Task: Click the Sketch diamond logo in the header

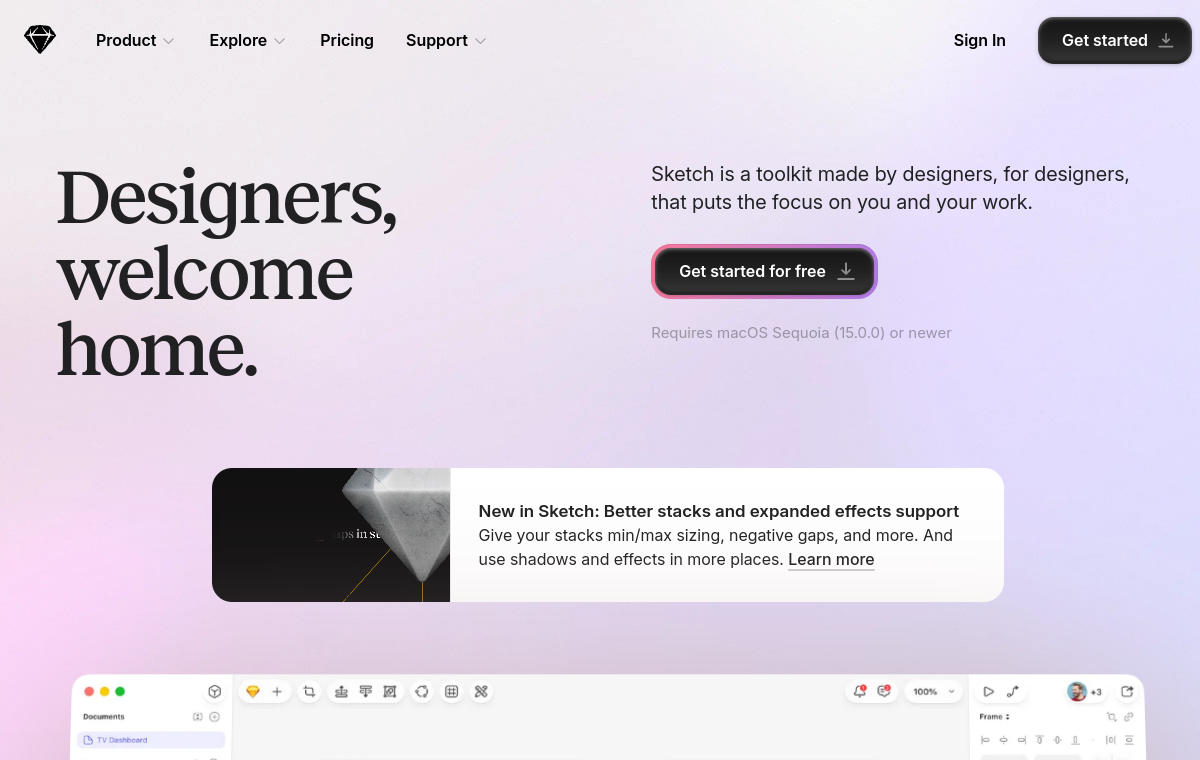Action: [x=40, y=40]
